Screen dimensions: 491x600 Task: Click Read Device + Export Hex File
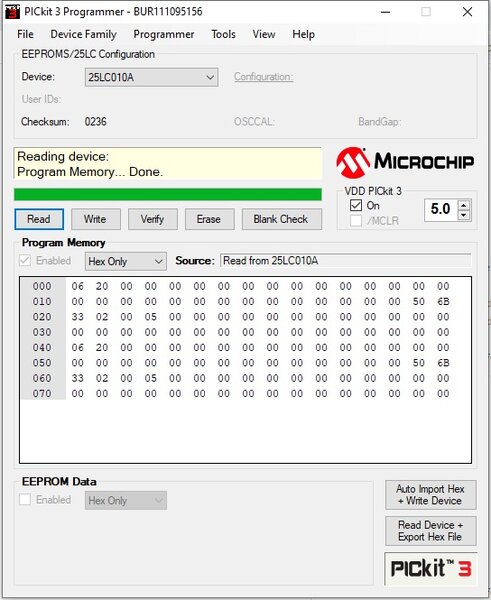pos(431,531)
